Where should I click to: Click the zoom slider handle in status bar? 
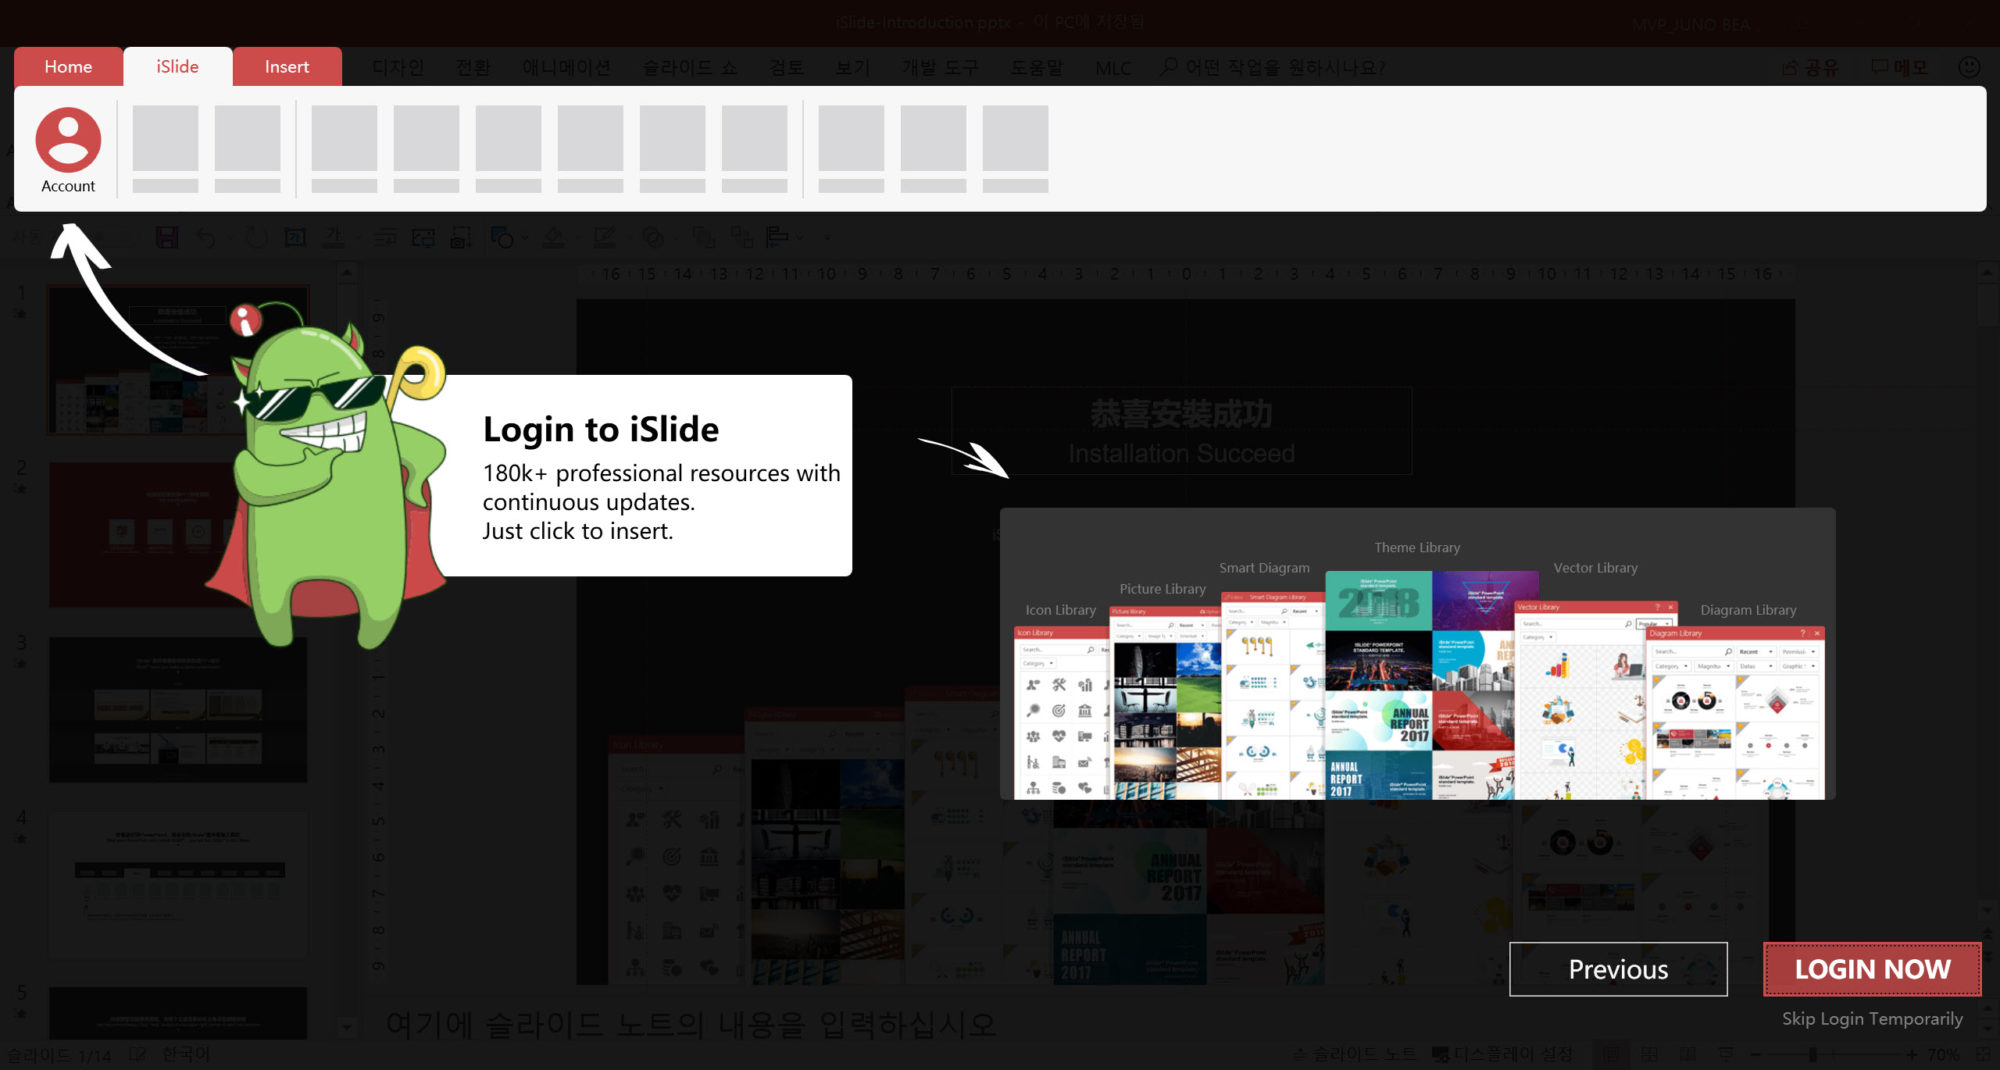pos(1813,1054)
